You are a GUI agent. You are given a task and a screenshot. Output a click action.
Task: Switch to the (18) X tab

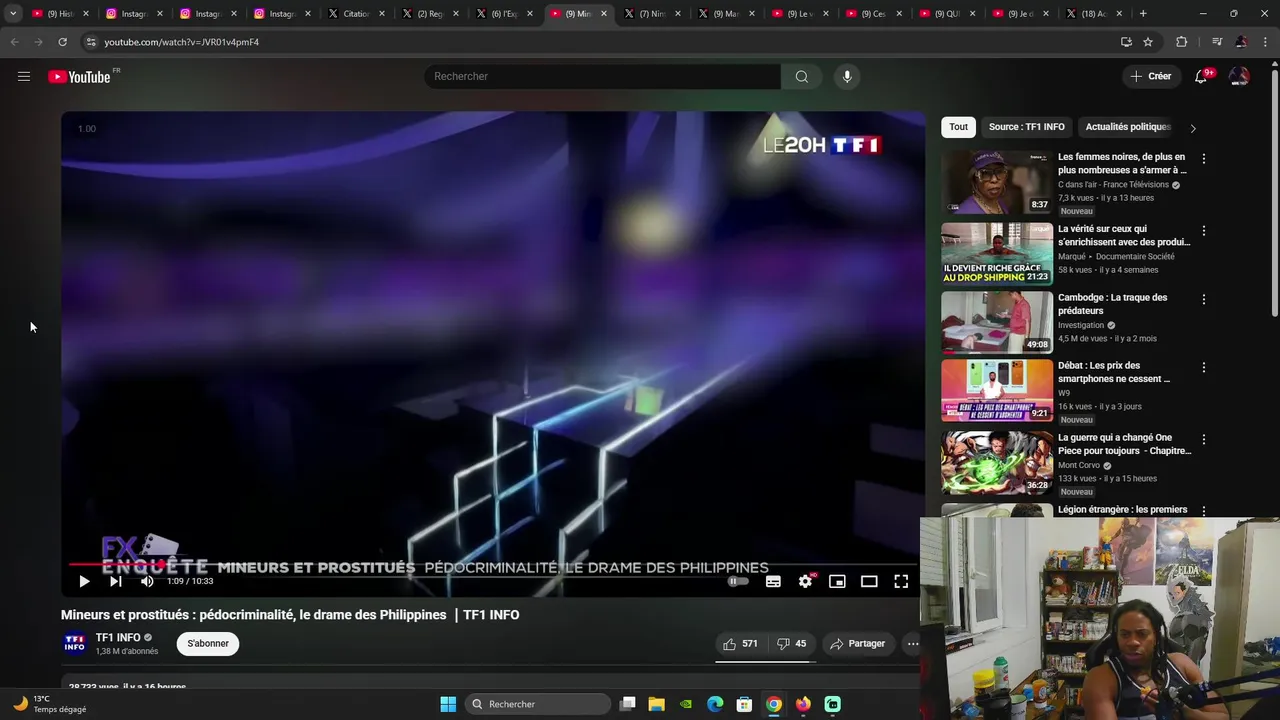(1094, 14)
